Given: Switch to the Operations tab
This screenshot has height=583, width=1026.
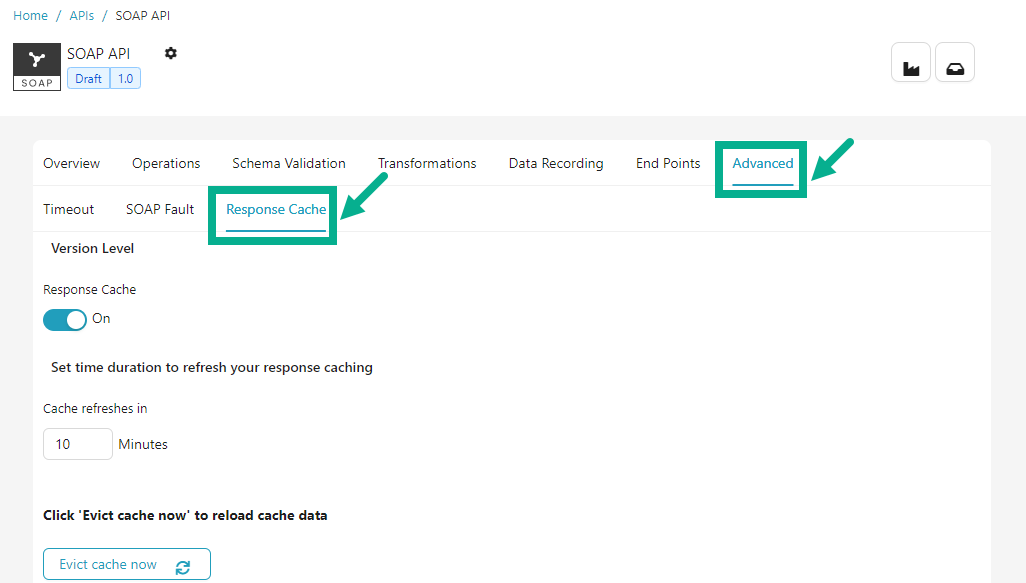Looking at the screenshot, I should point(166,163).
